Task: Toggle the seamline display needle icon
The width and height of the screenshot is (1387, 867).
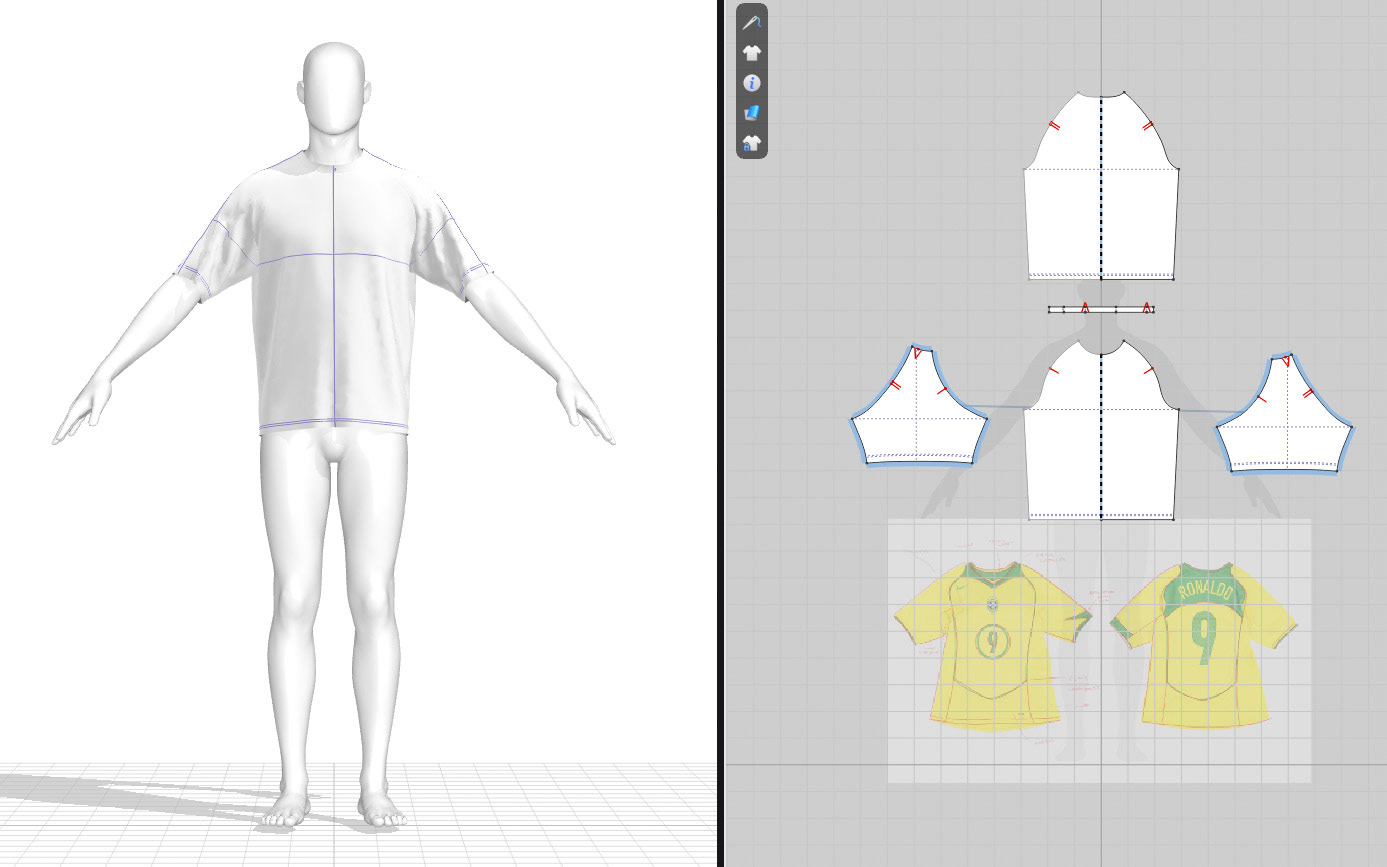Action: (752, 22)
